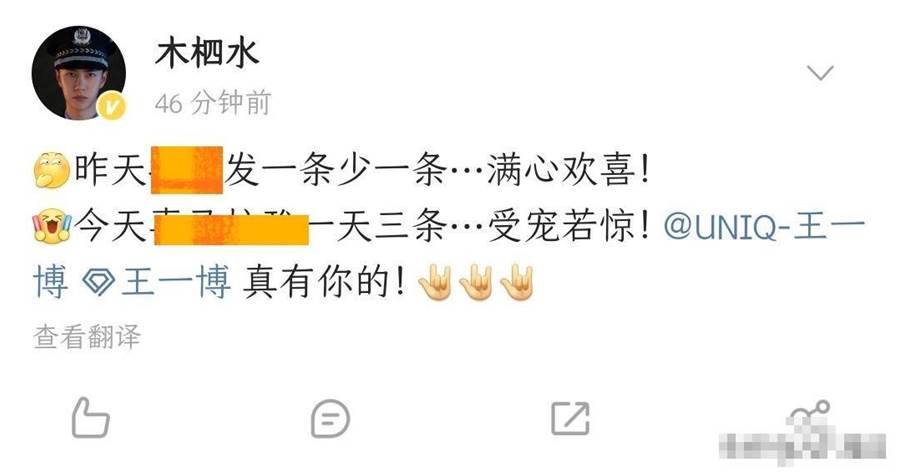The height and width of the screenshot is (472, 900).
Task: Click 查看翻译 to view translation
Action: point(87,336)
